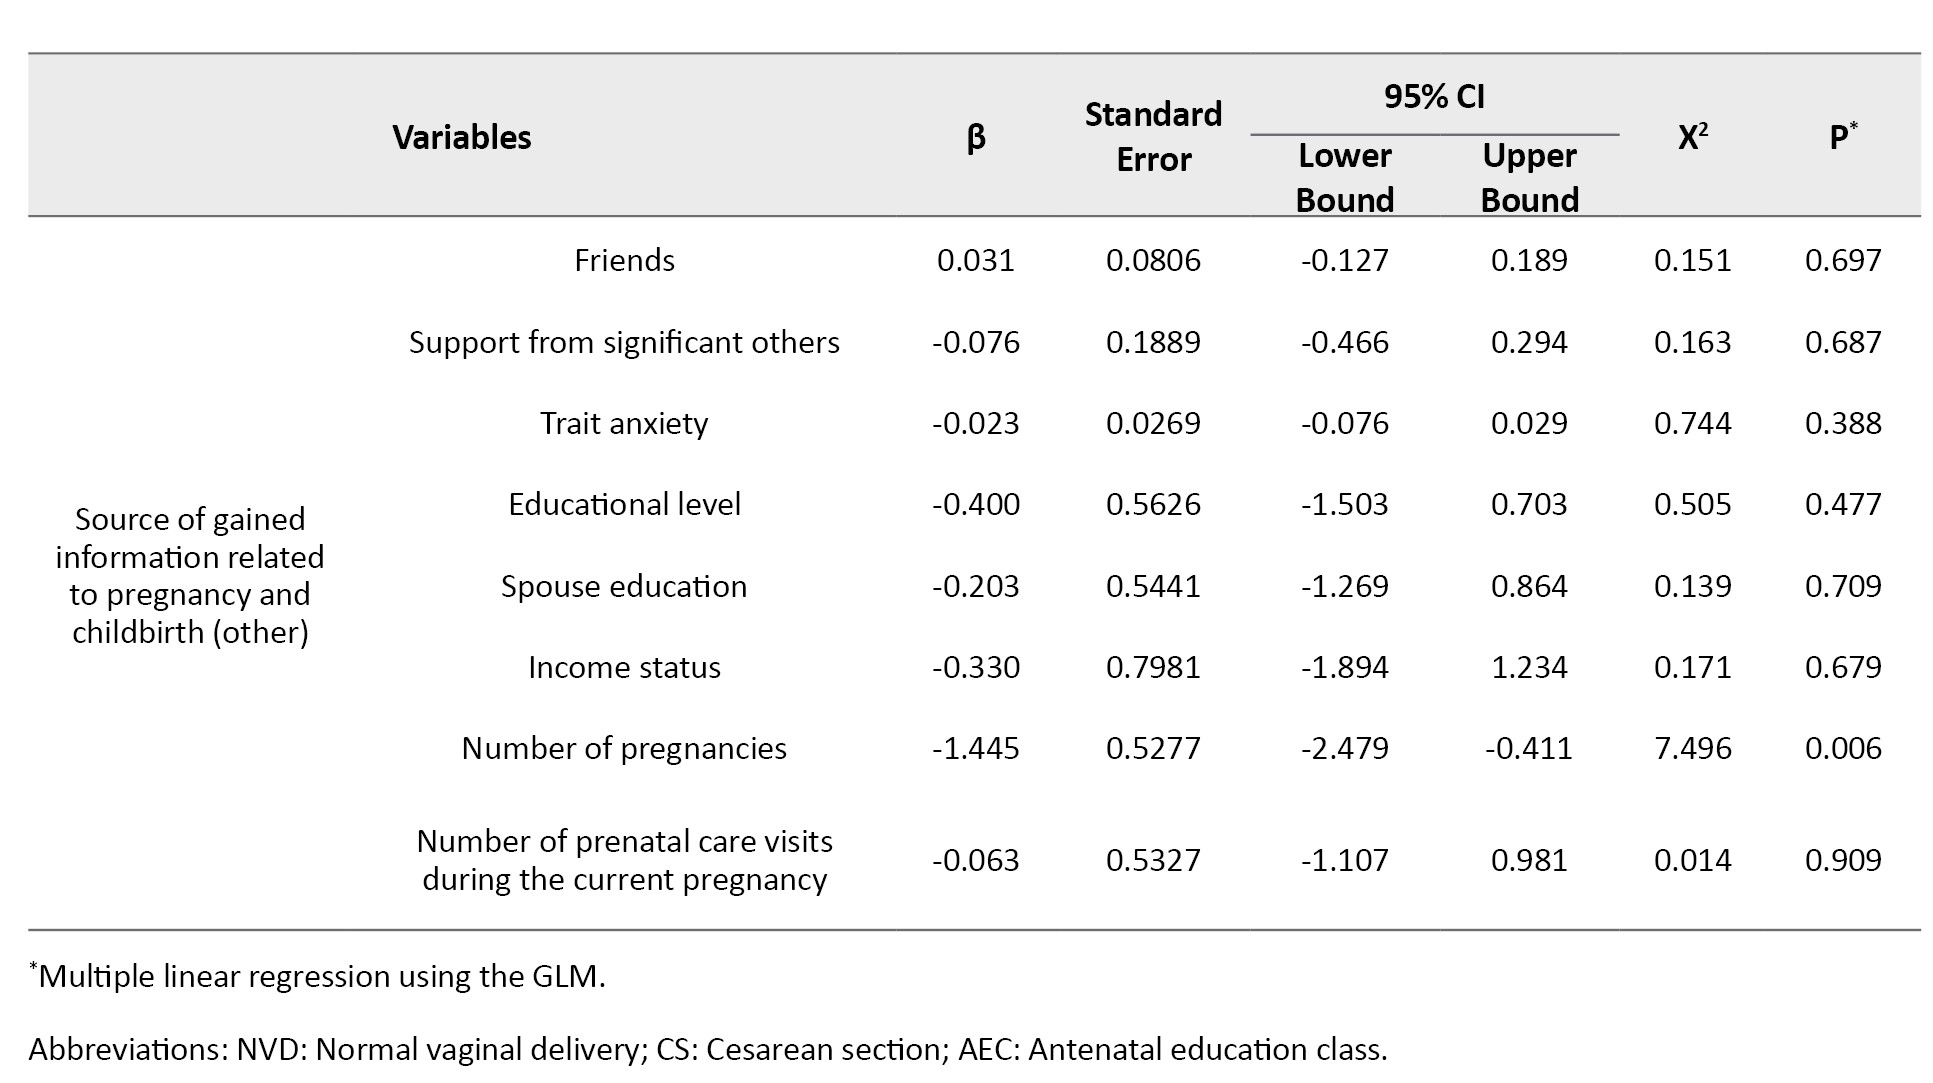1933x1083 pixels.
Task: Select the Trait anxiety row label
Action: [x=624, y=423]
